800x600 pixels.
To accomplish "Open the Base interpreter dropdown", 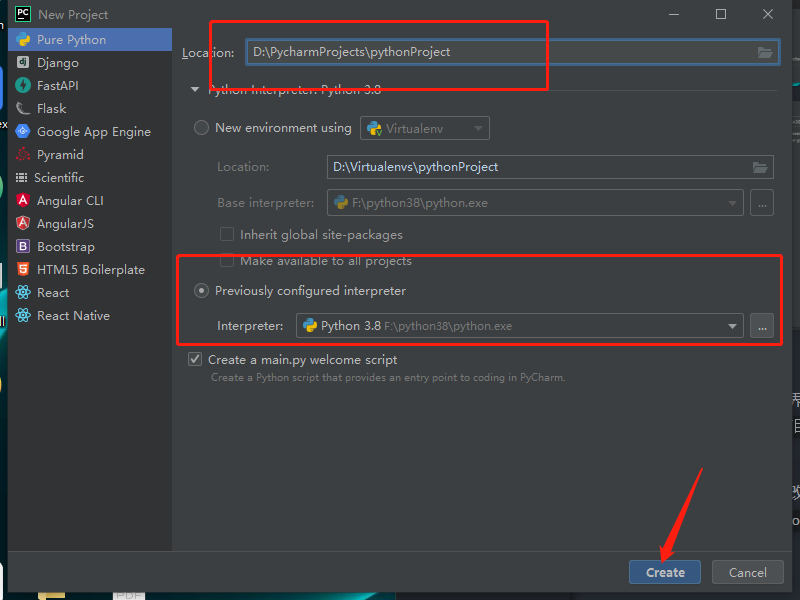I will coord(535,203).
